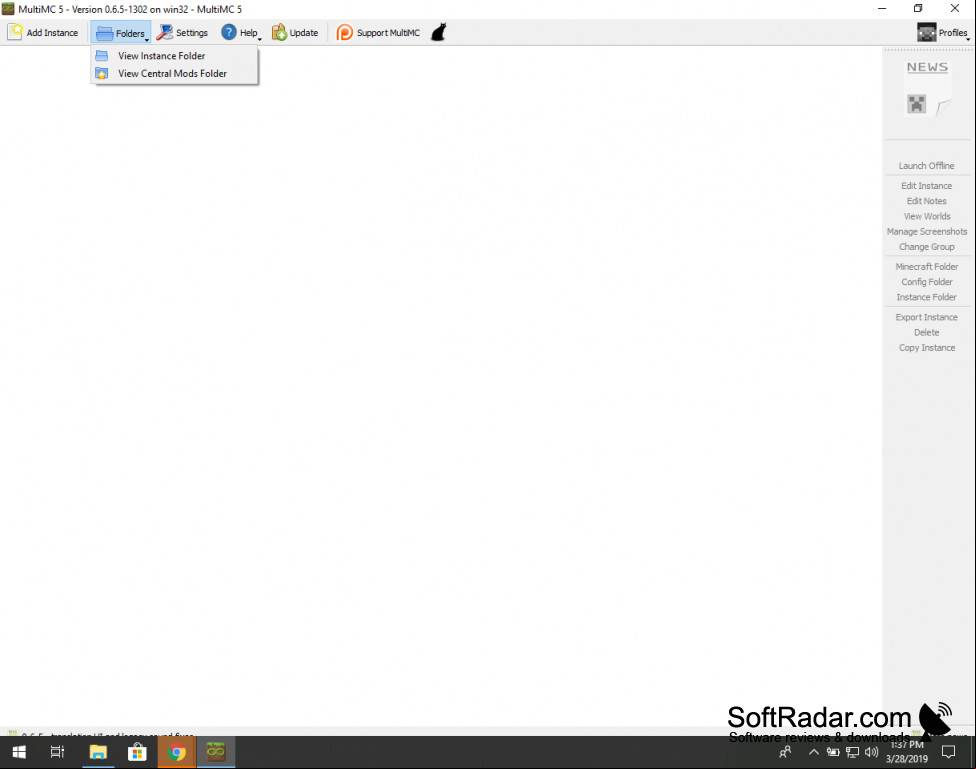Click the battery icon in system tray
Screen dimensions: 976x769
pos(833,752)
